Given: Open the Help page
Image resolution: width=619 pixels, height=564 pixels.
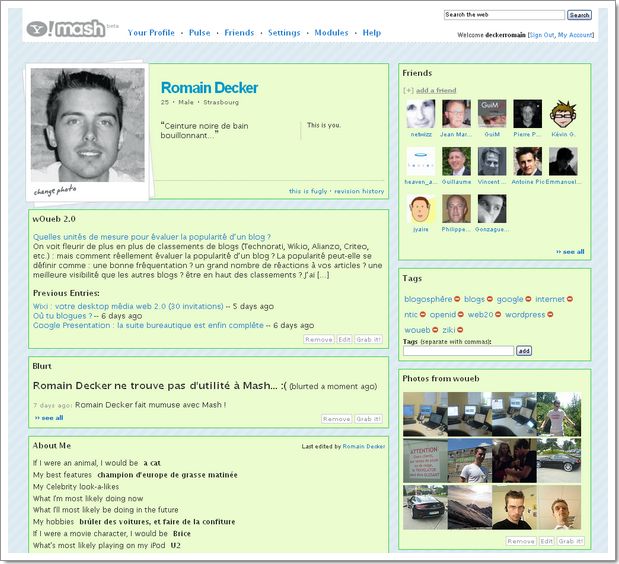Looking at the screenshot, I should (372, 33).
